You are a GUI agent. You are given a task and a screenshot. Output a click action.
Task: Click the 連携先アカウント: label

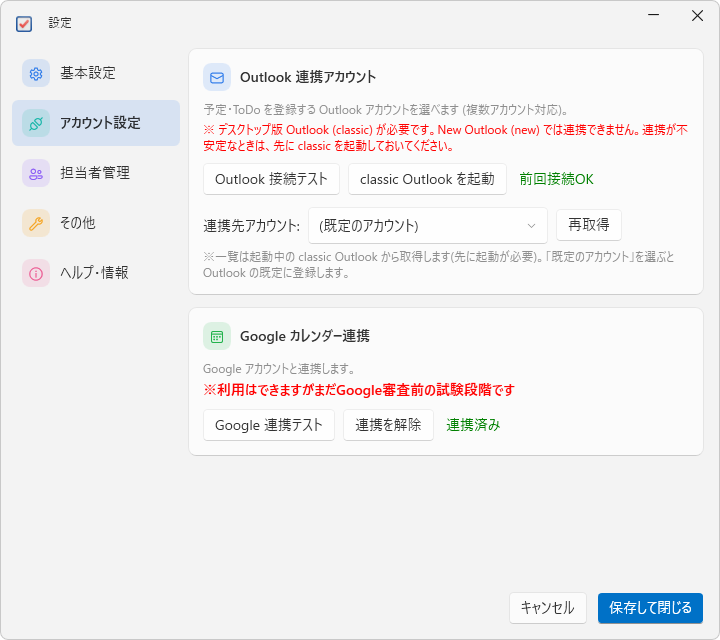point(252,226)
